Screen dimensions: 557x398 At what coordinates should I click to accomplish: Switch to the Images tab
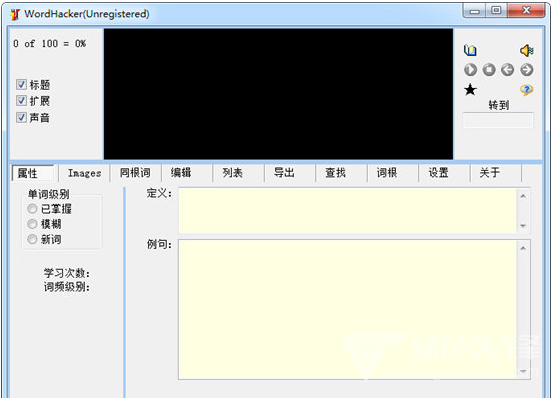[x=85, y=173]
